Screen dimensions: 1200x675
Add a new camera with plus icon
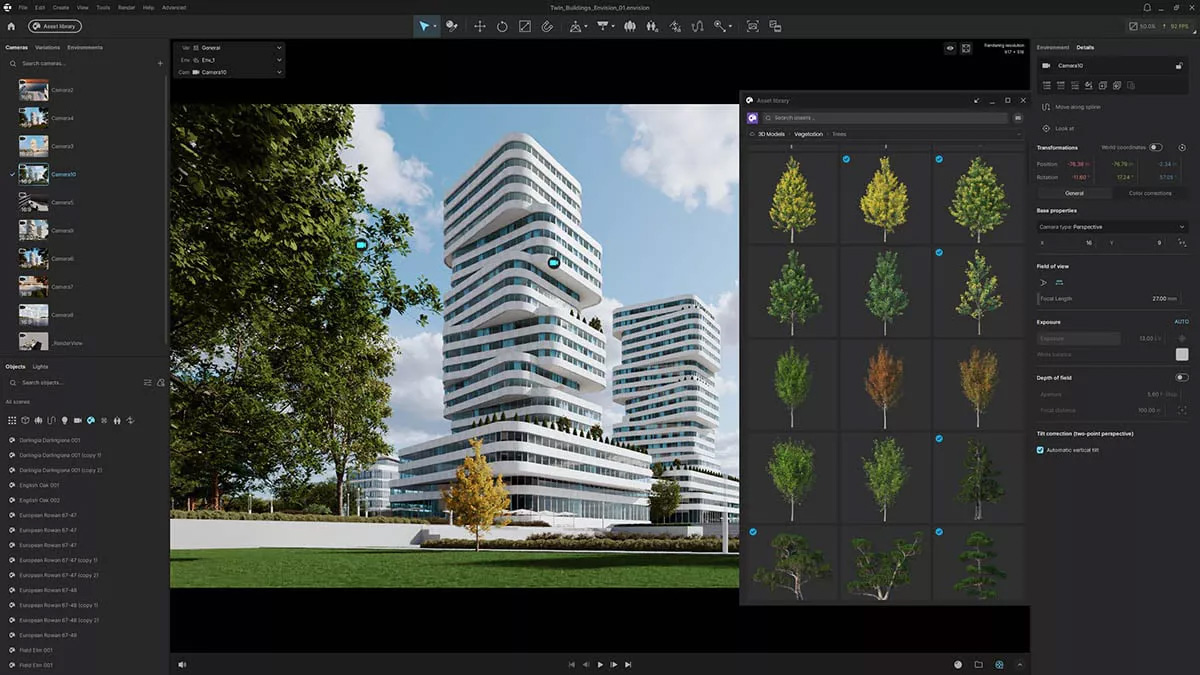pyautogui.click(x=160, y=63)
